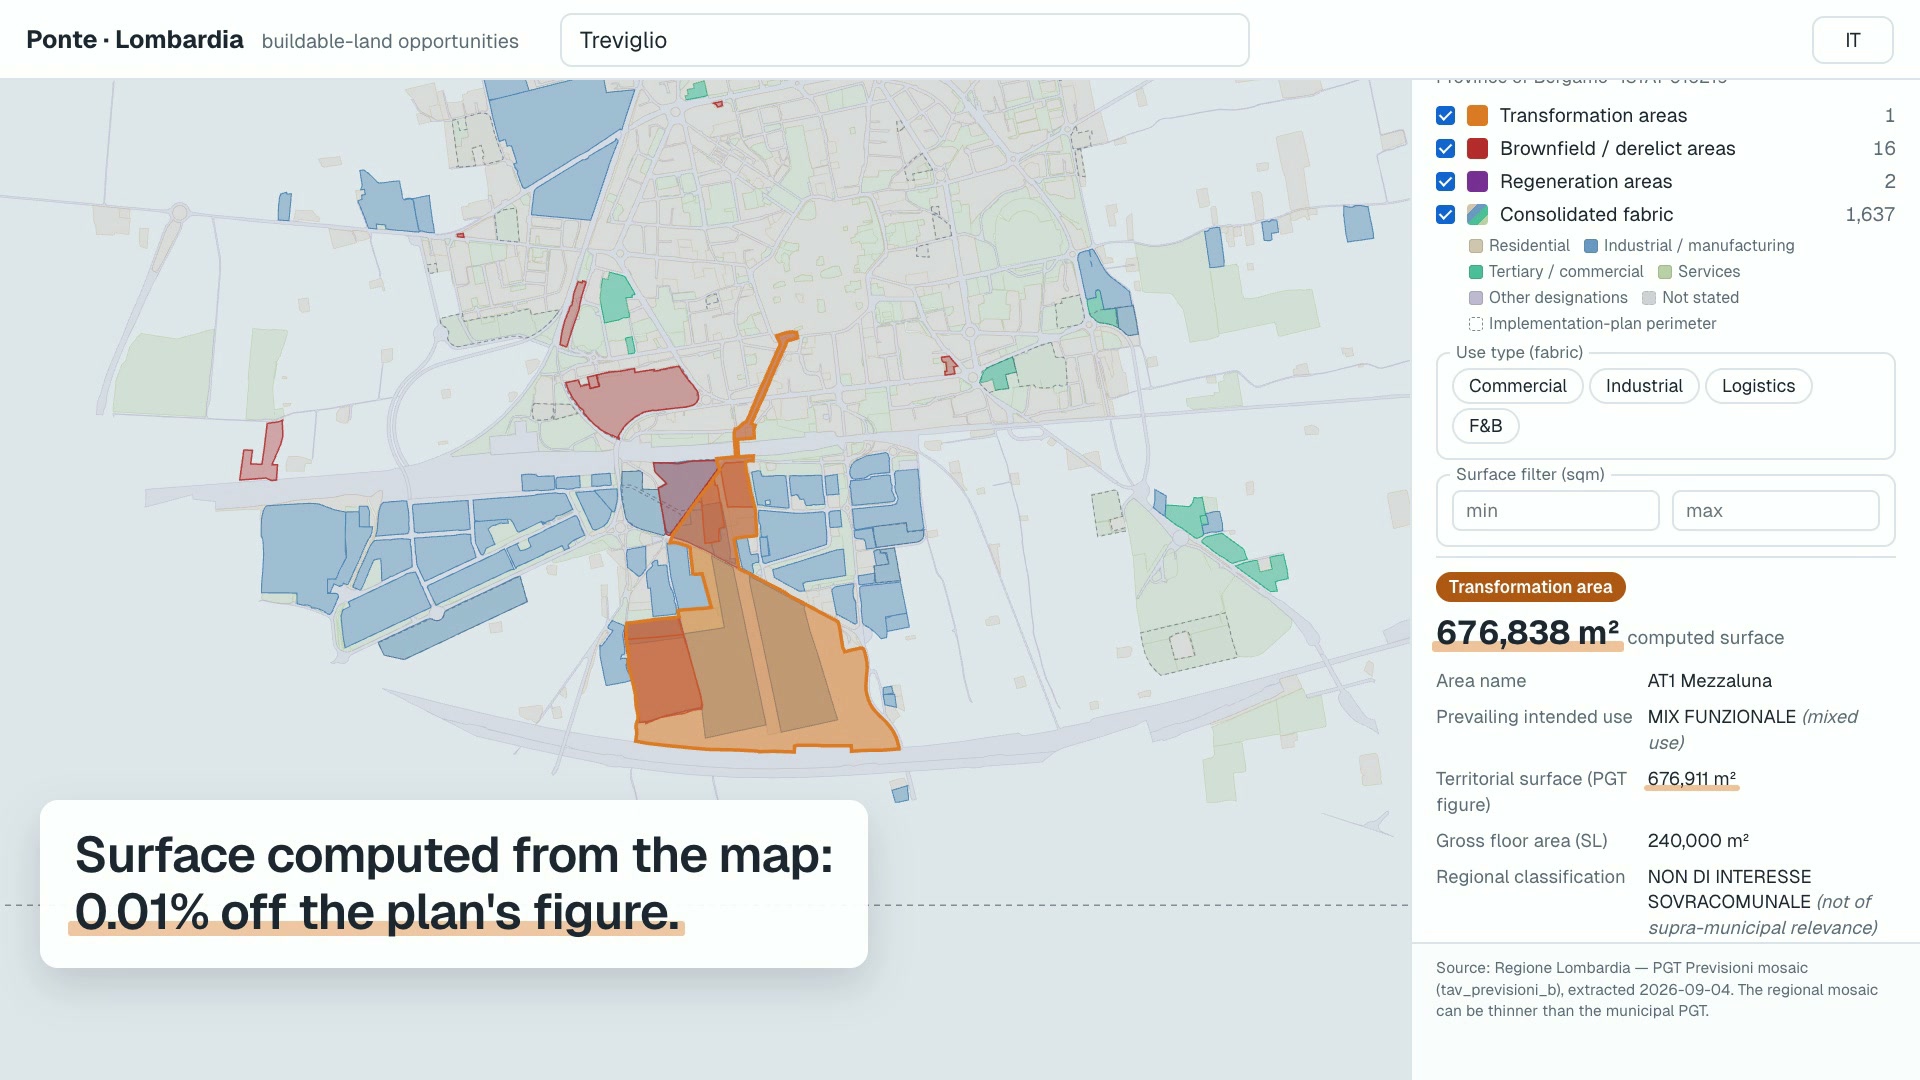Click the Residential legend swatch
Viewport: 1920px width, 1080px height.
(1475, 246)
